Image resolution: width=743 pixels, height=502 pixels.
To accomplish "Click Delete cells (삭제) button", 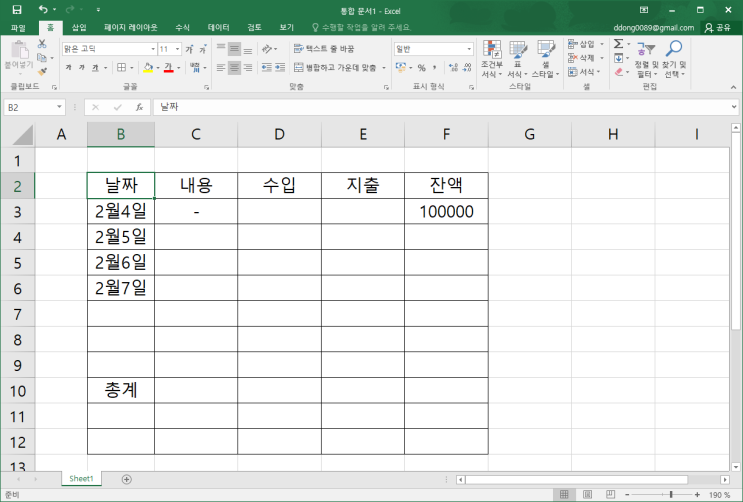I will click(586, 58).
